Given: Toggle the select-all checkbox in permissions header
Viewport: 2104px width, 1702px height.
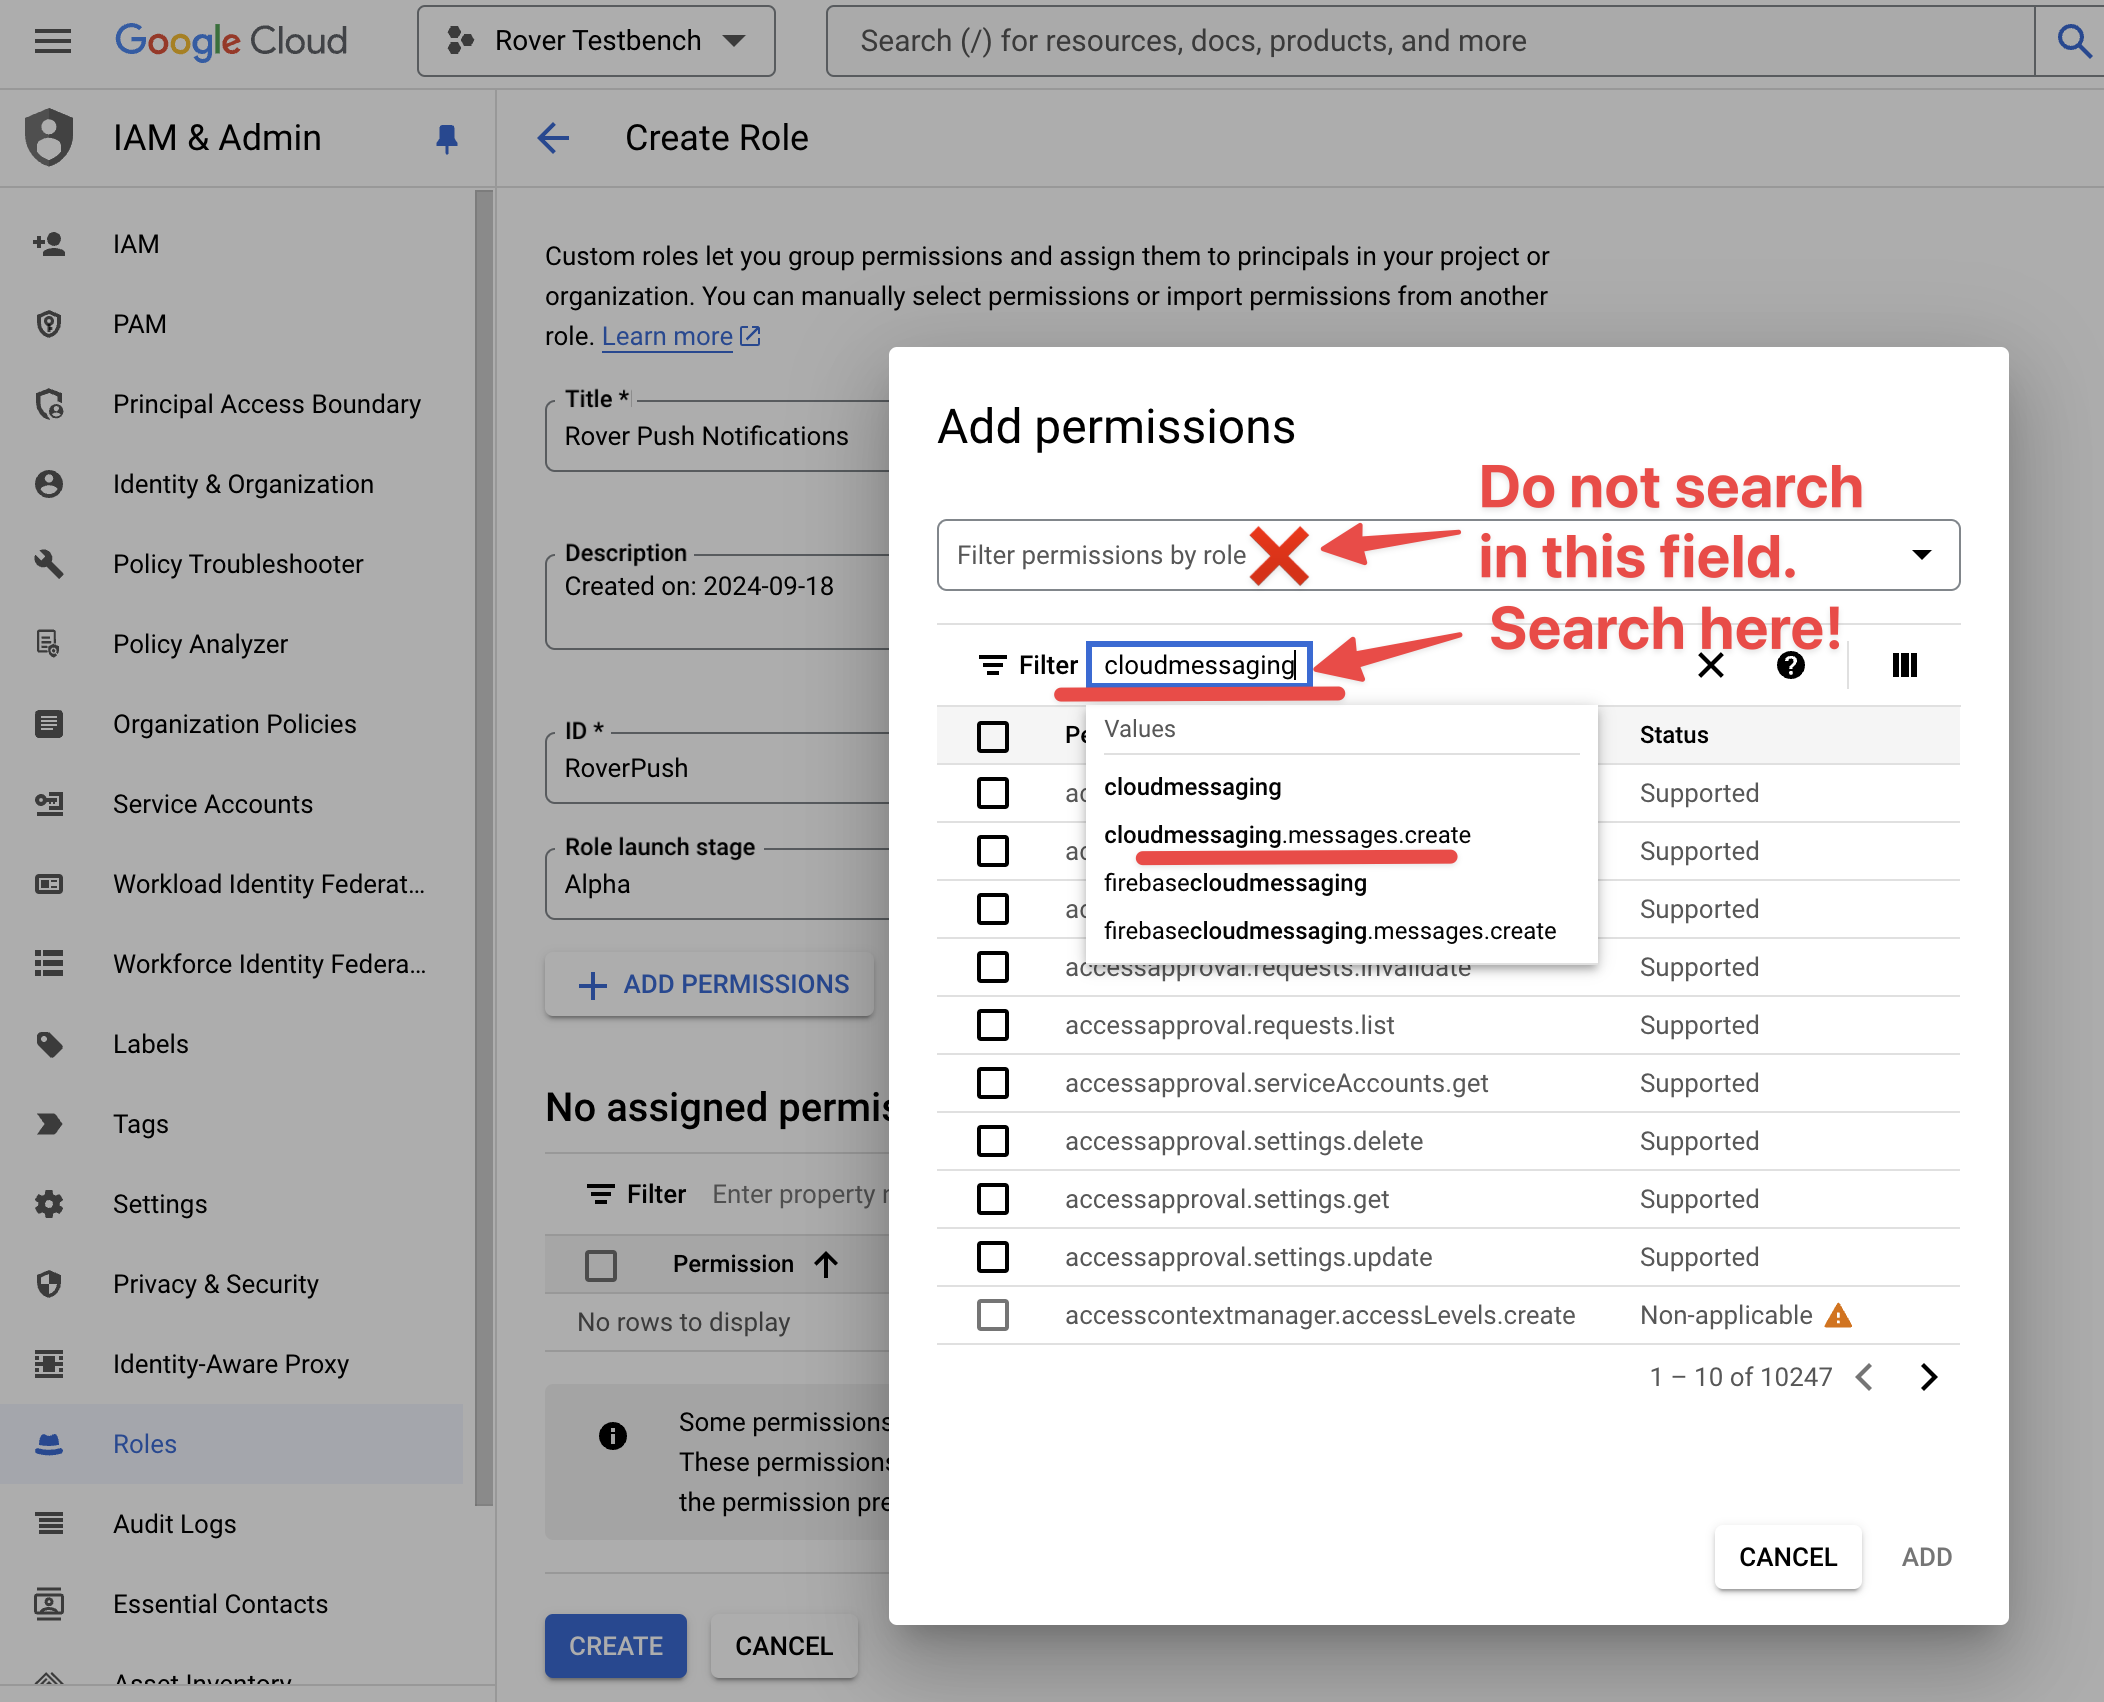Looking at the screenshot, I should pos(992,736).
